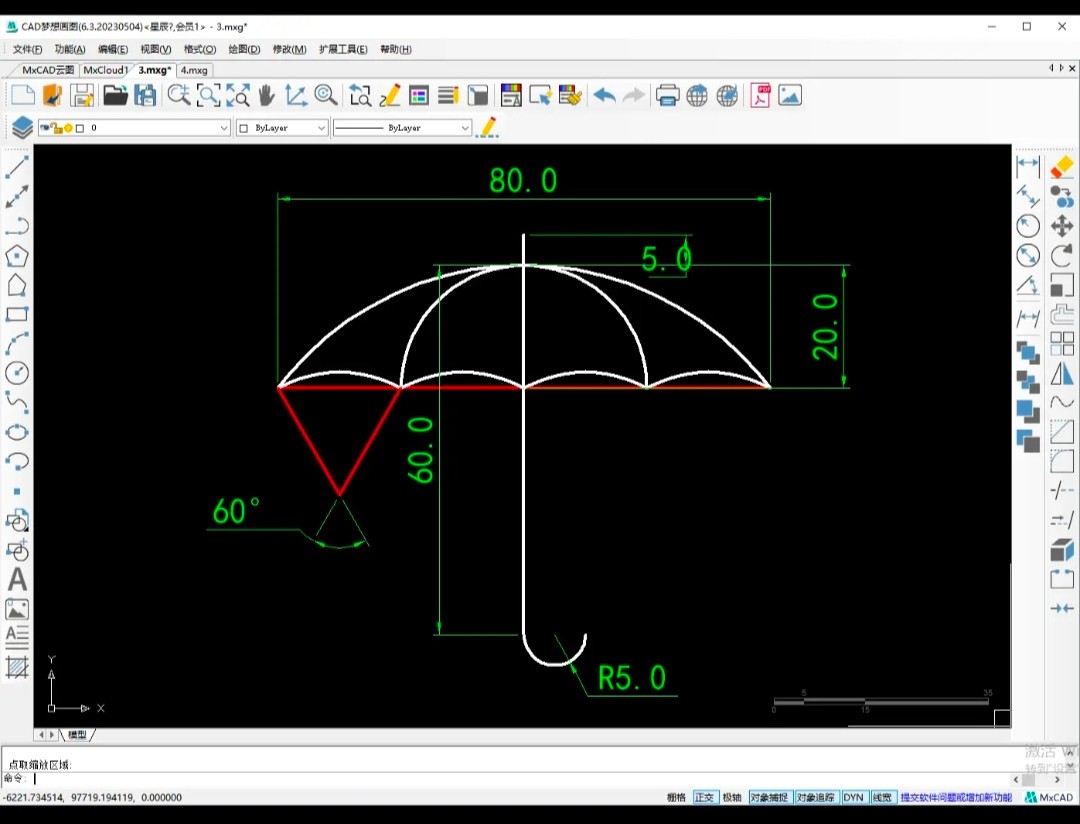The image size is (1080, 824).
Task: Export drawing with the PDF icon
Action: pyautogui.click(x=760, y=95)
